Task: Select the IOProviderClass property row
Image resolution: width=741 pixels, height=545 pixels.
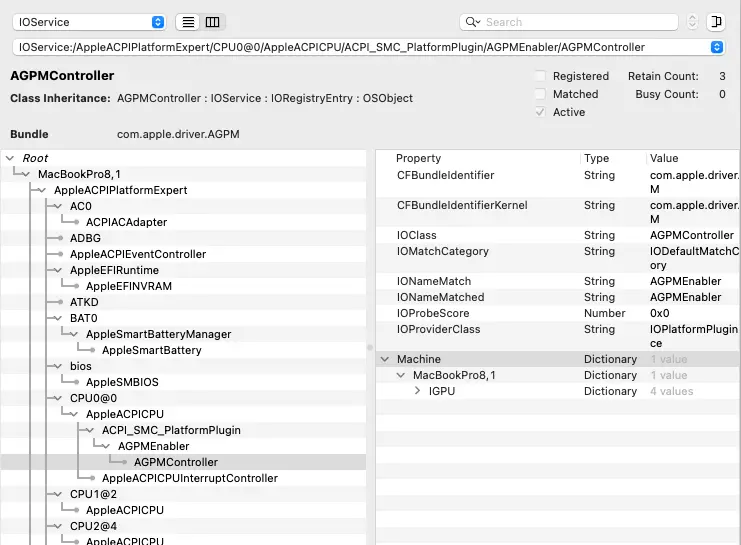Action: (558, 336)
